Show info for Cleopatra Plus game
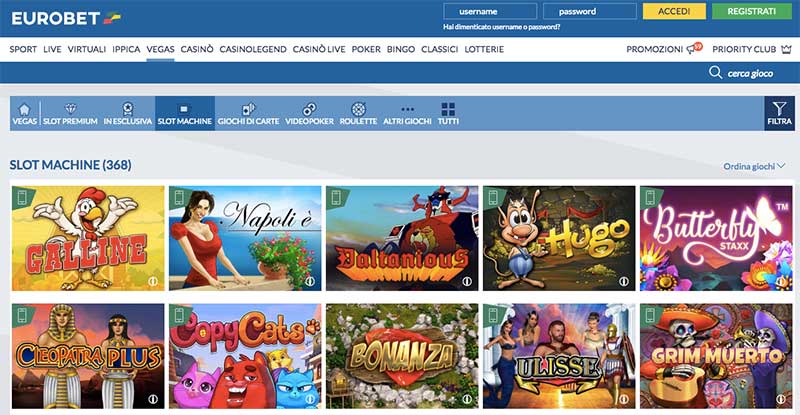The height and width of the screenshot is (415, 800). (x=152, y=399)
